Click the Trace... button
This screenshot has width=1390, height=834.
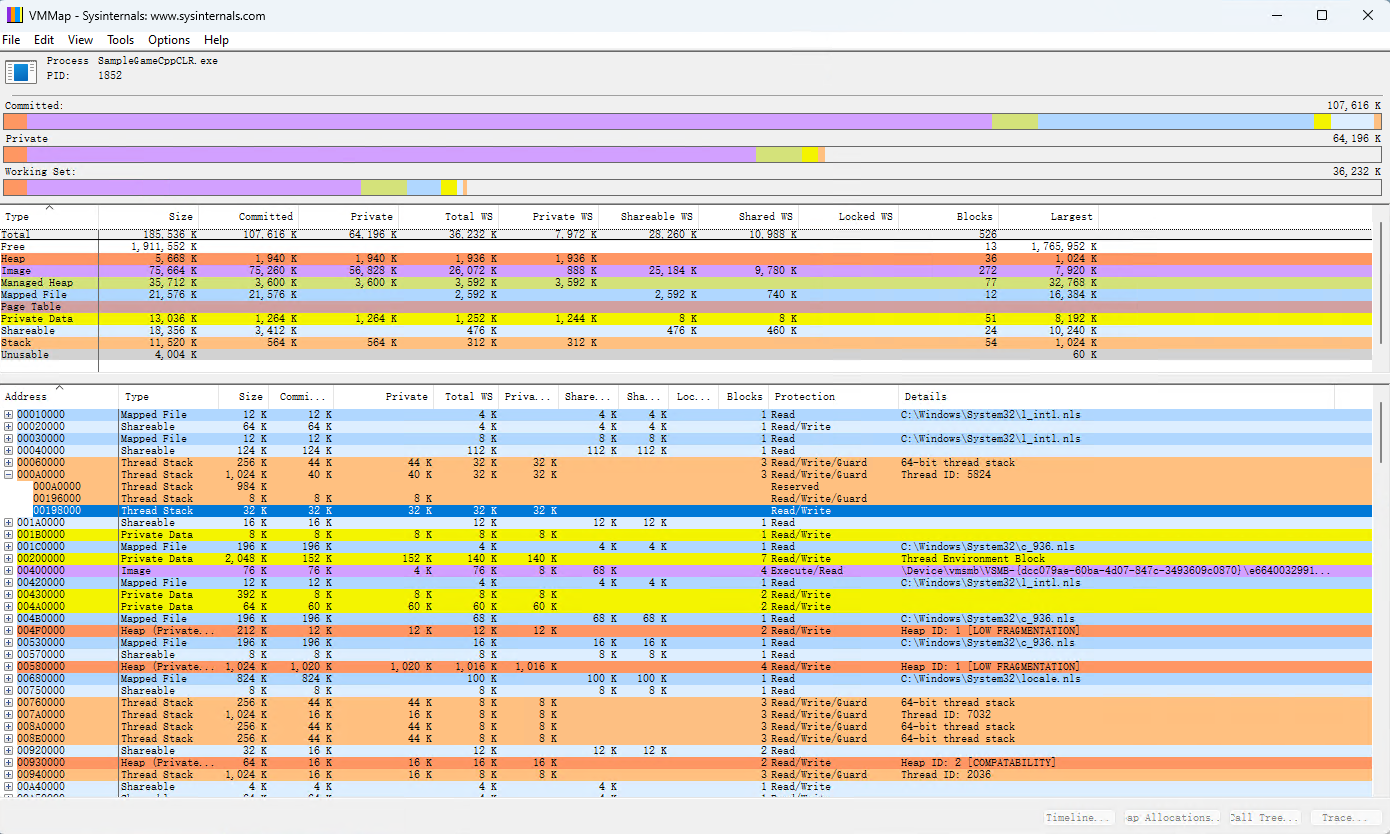1346,817
